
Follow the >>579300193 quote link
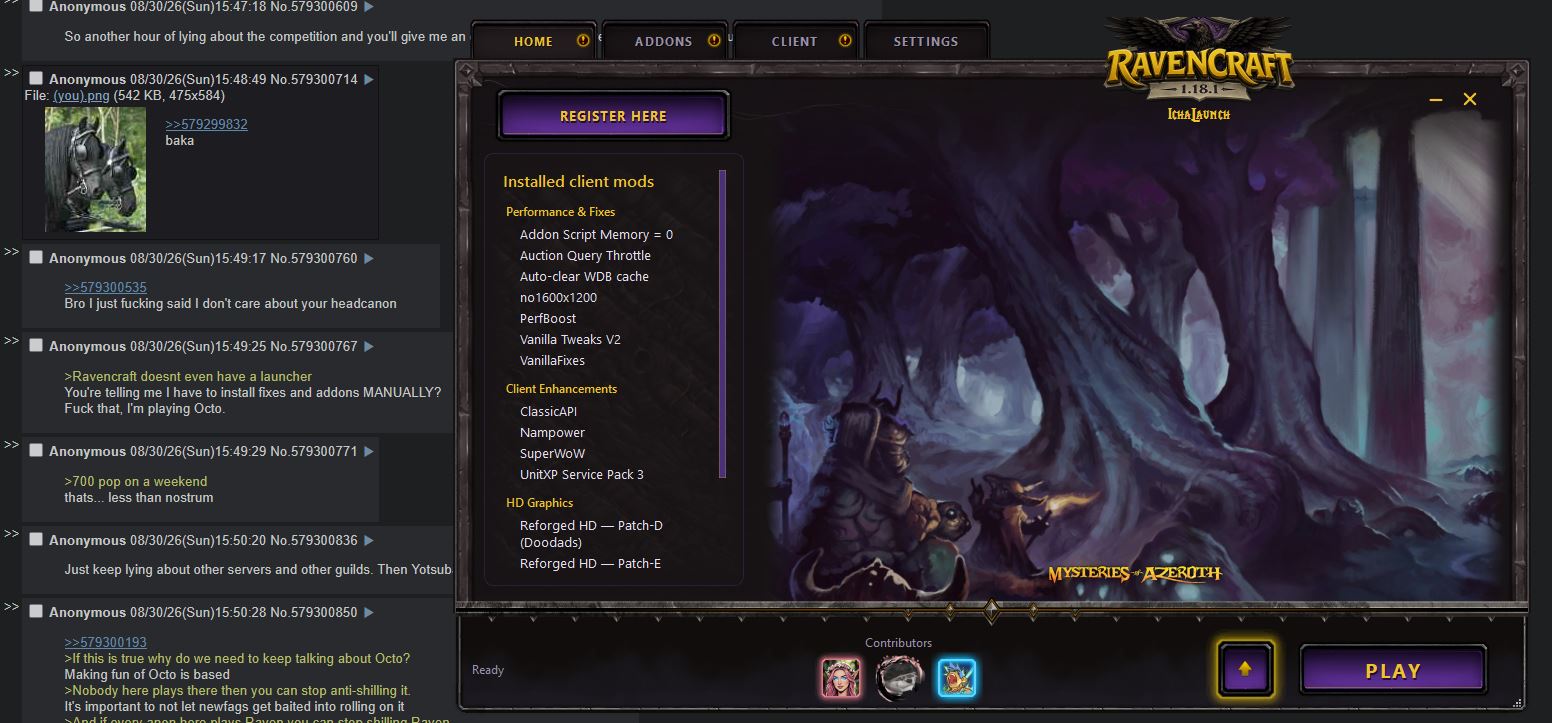pyautogui.click(x=105, y=642)
